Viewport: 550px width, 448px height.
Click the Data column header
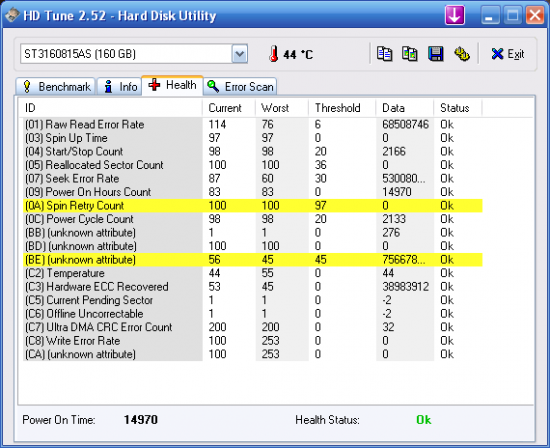(x=405, y=108)
